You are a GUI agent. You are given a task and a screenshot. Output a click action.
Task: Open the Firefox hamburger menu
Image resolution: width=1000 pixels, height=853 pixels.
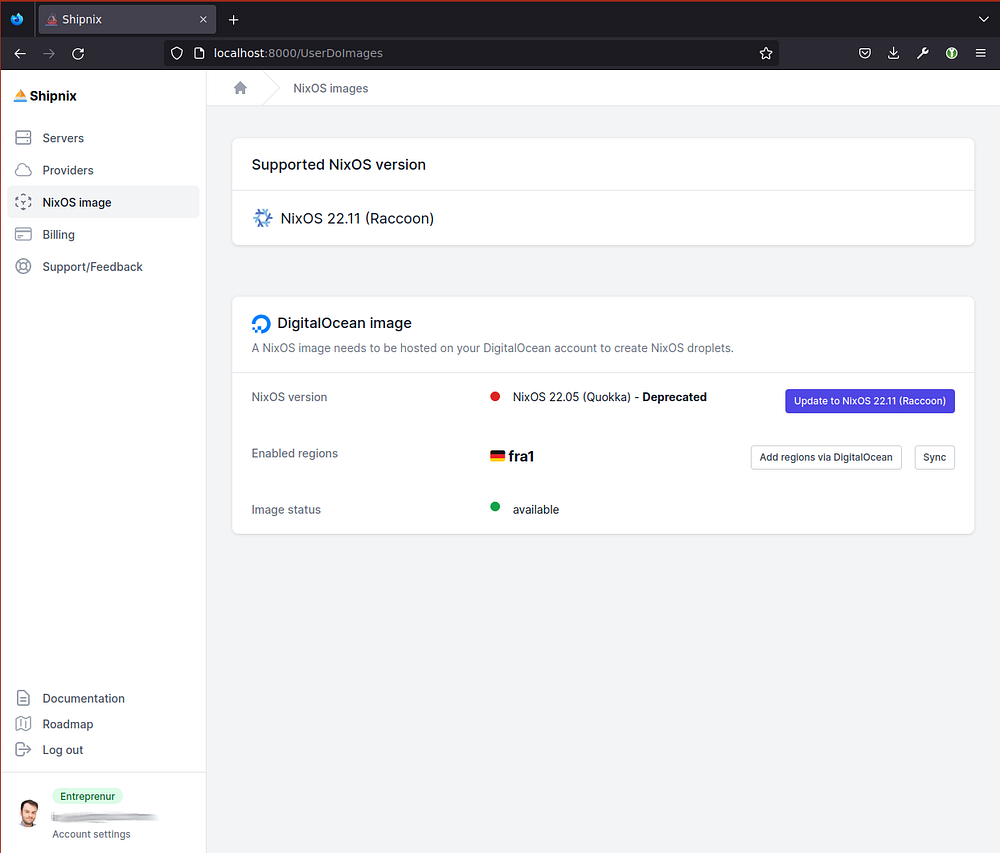pyautogui.click(x=981, y=54)
